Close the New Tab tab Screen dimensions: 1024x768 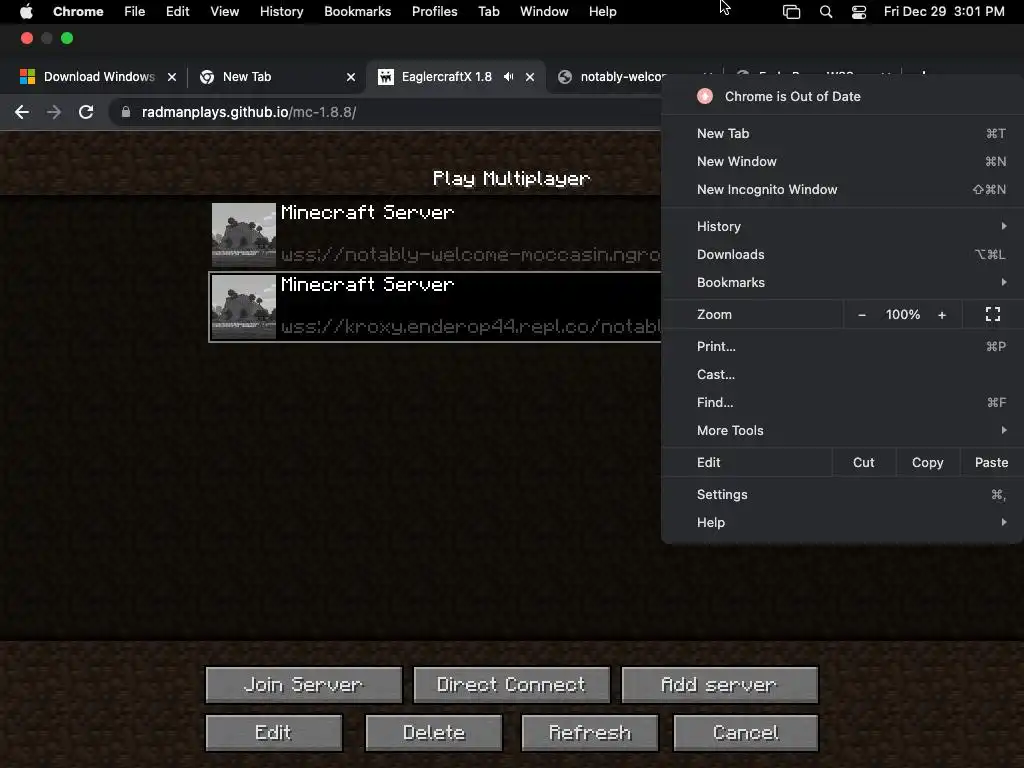click(x=351, y=77)
